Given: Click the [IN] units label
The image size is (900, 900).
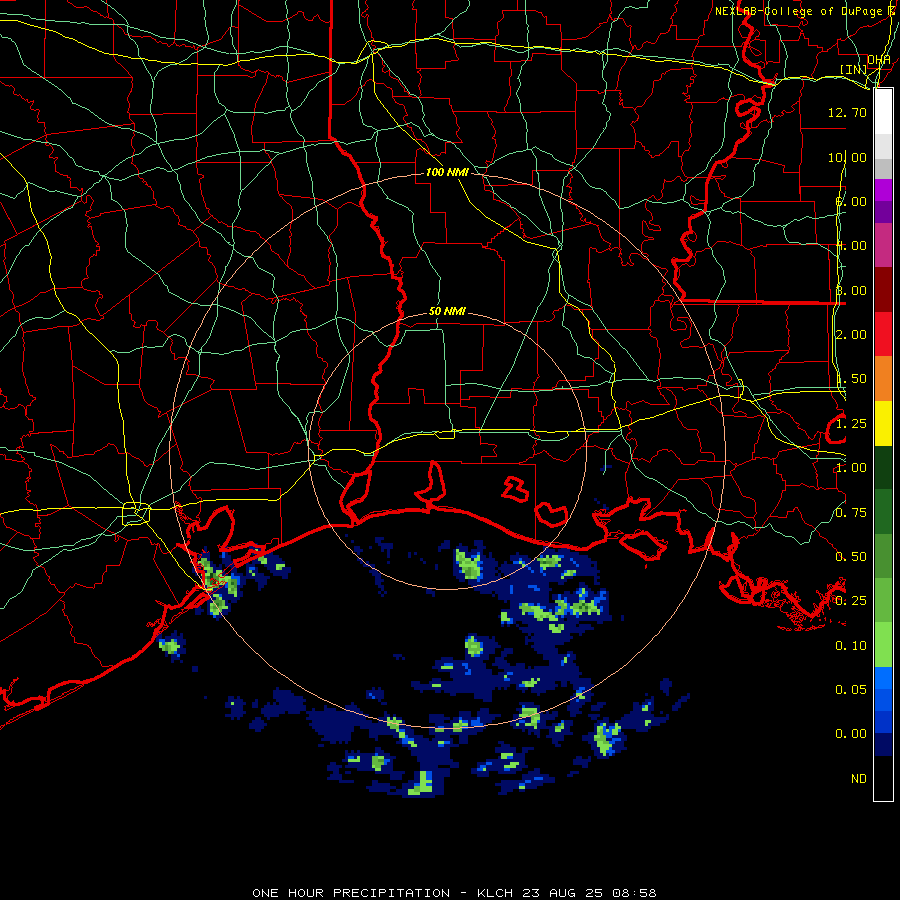Looking at the screenshot, I should pos(854,69).
